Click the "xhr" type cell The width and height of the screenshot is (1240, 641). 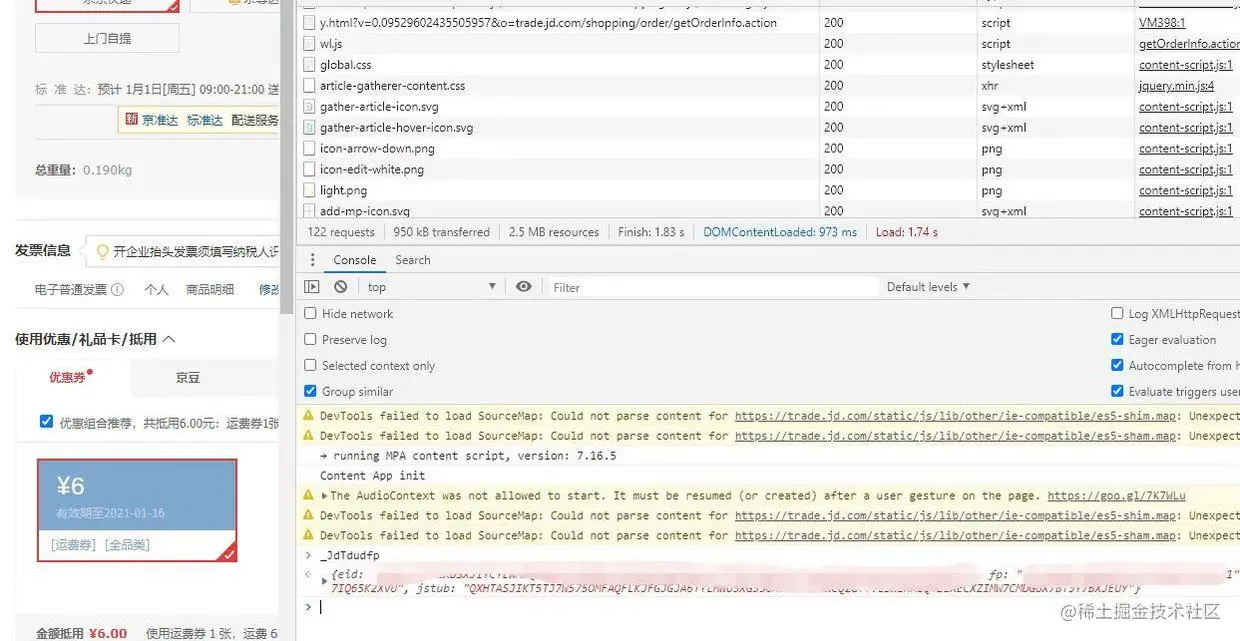990,86
